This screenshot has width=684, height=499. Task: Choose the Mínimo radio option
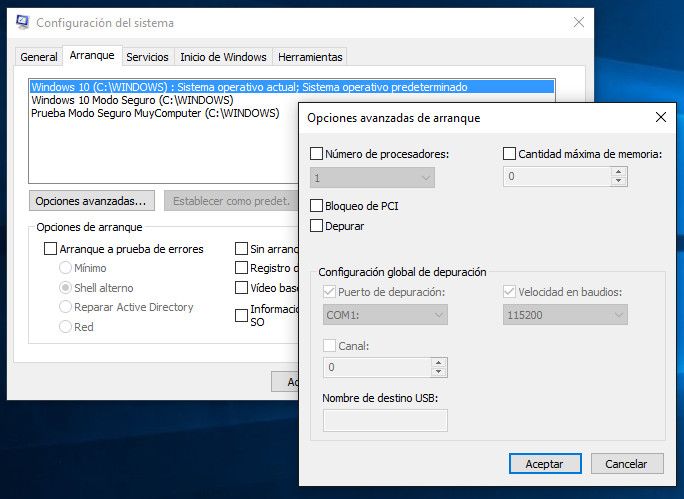point(65,267)
